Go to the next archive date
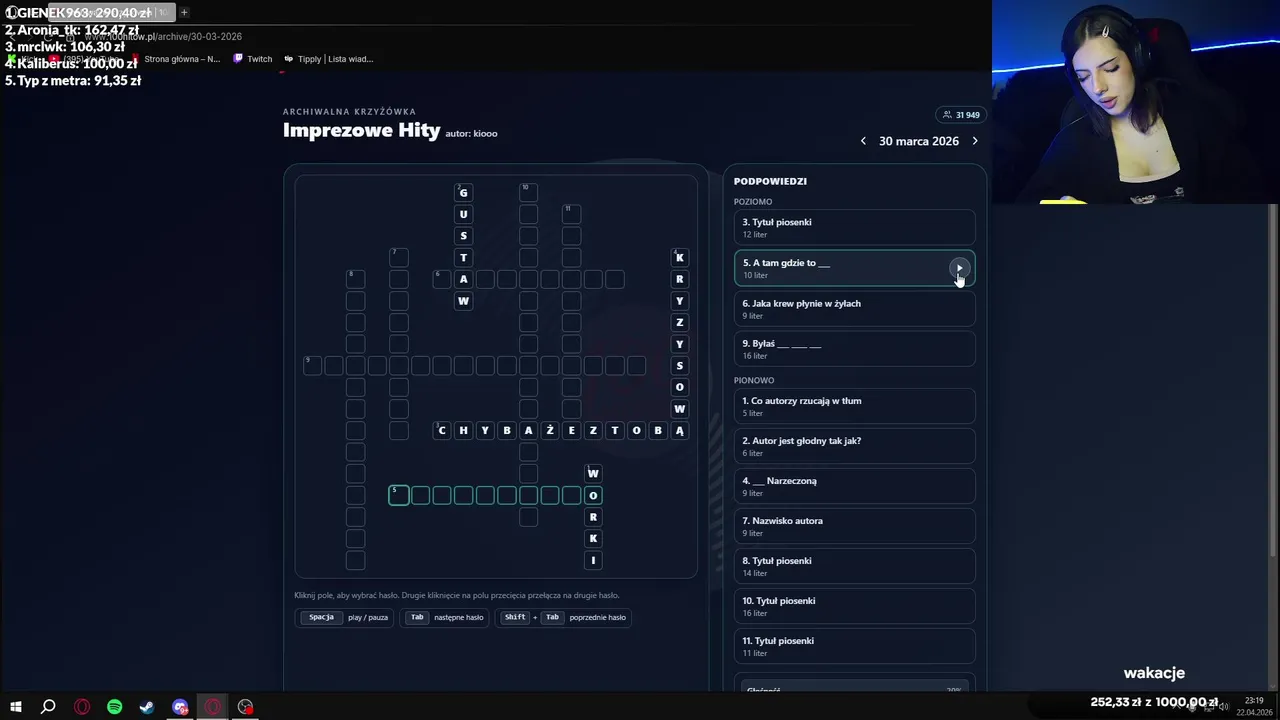This screenshot has width=1280, height=720. pyautogui.click(x=975, y=141)
